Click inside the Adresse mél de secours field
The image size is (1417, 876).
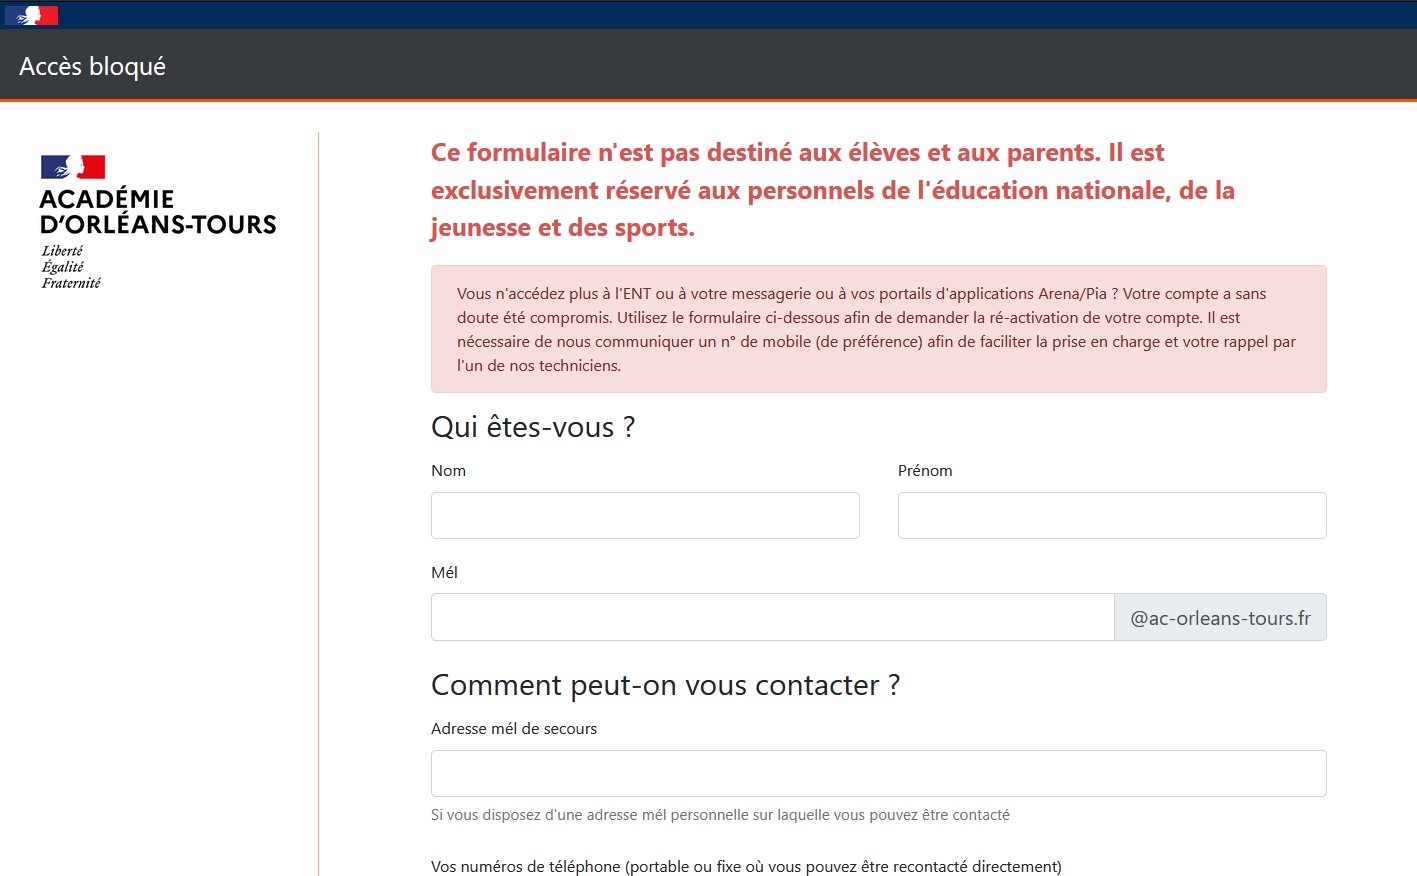878,773
